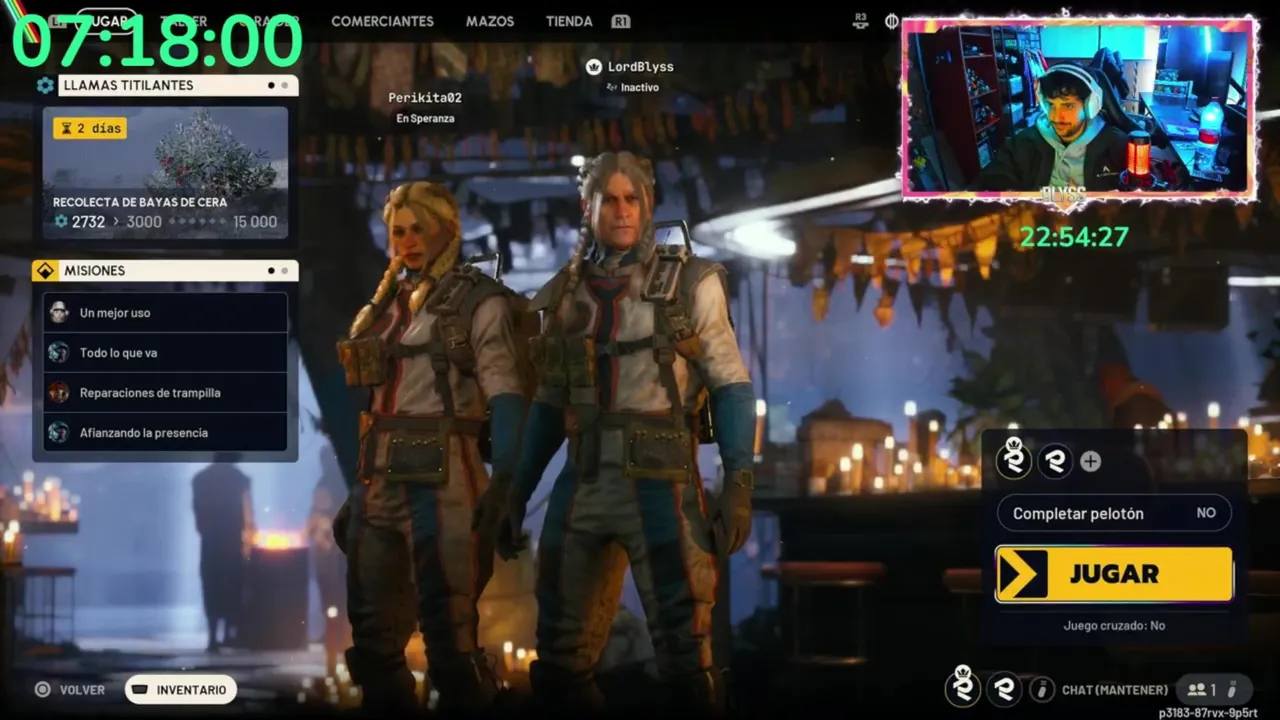Click the portrait icon of 'Todo lo que va'
The width and height of the screenshot is (1280, 720).
click(59, 352)
